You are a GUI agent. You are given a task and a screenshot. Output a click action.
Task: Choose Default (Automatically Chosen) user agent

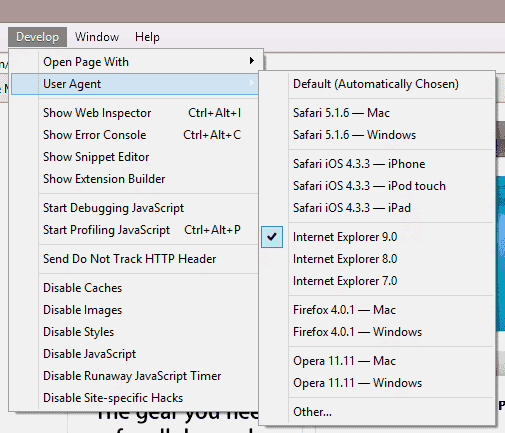click(x=377, y=84)
